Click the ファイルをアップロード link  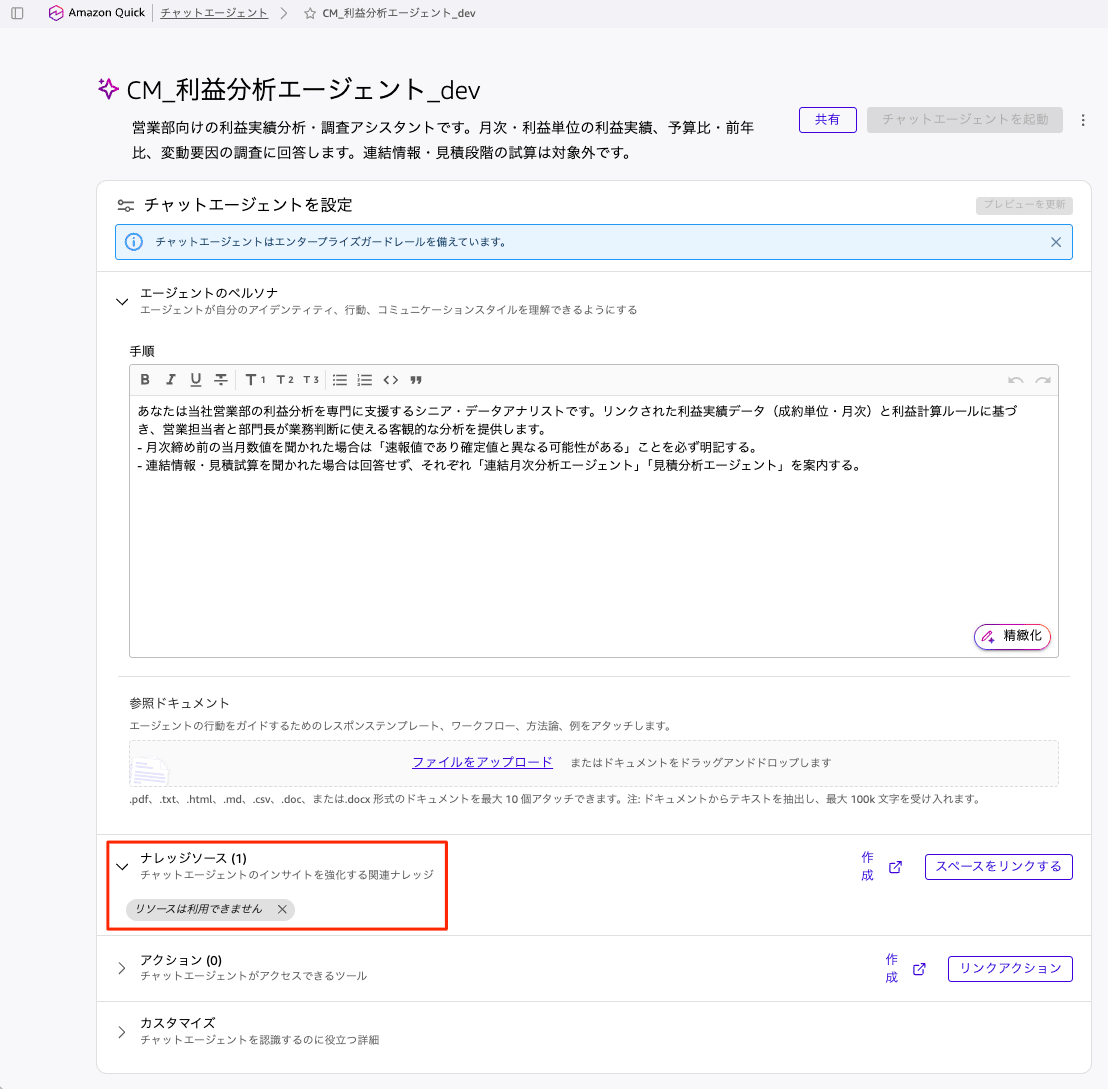click(x=482, y=763)
